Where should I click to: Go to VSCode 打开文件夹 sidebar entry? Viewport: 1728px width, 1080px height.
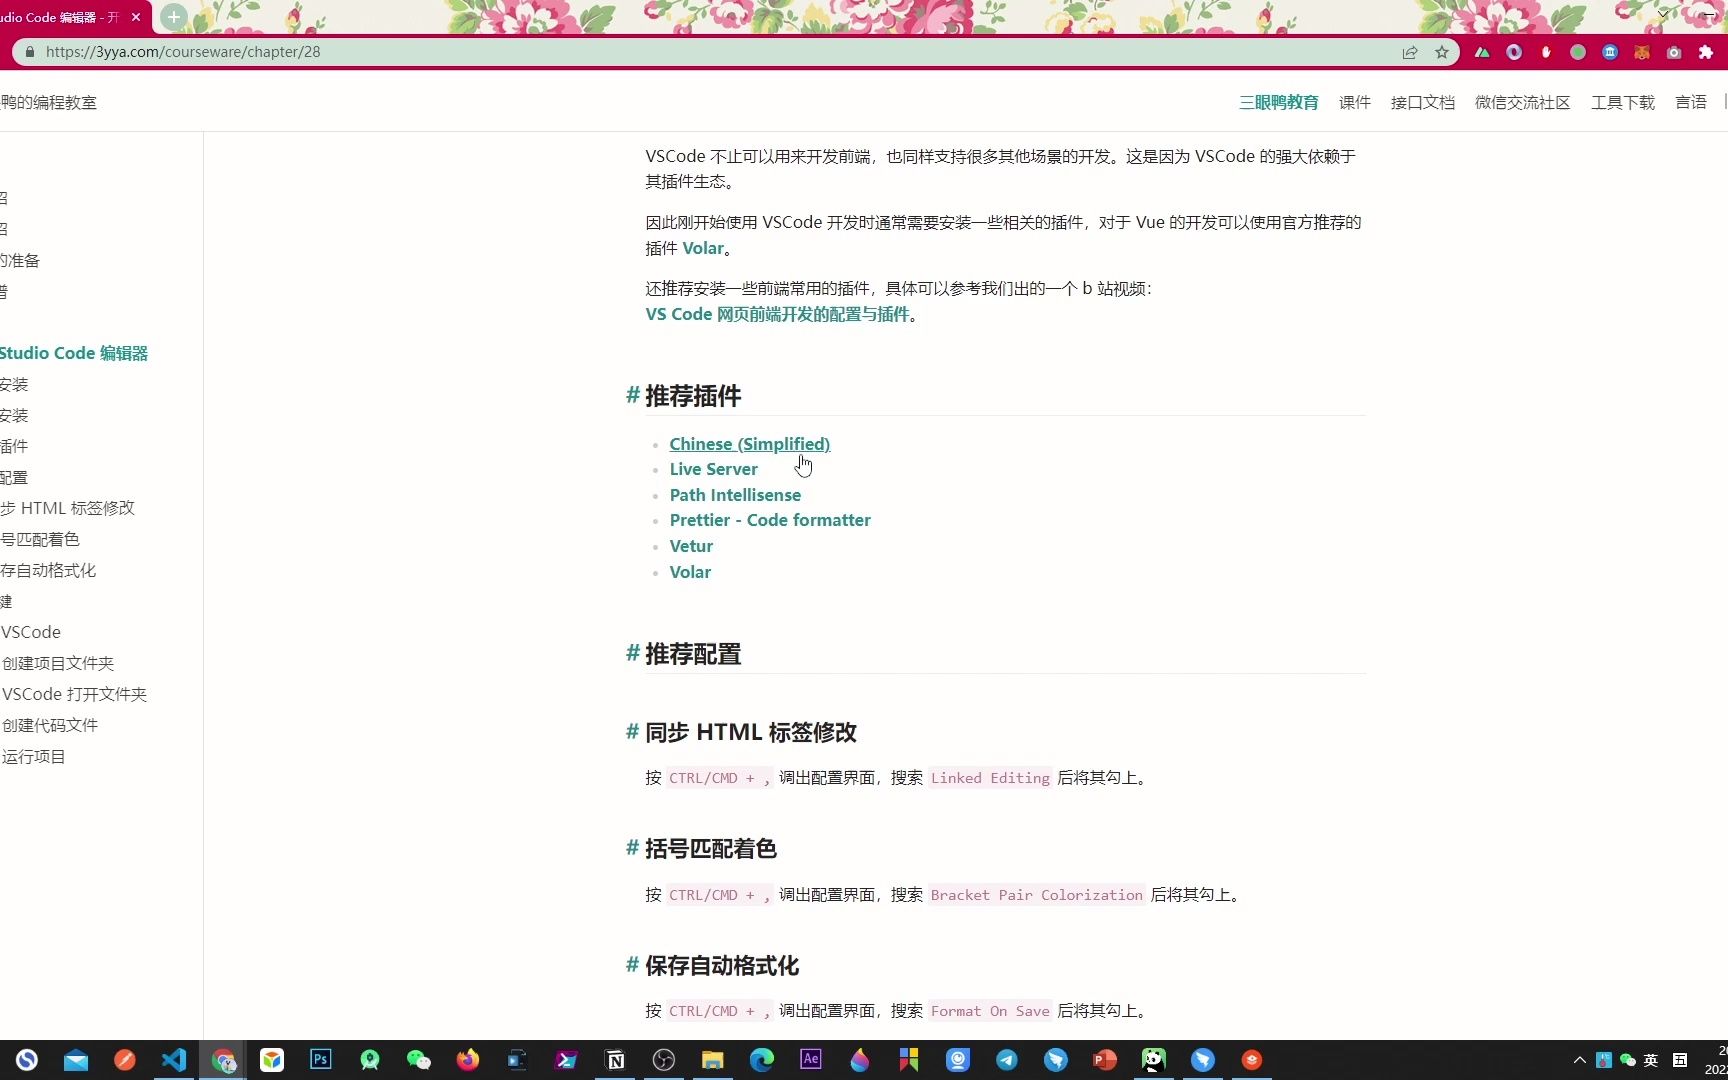[74, 694]
